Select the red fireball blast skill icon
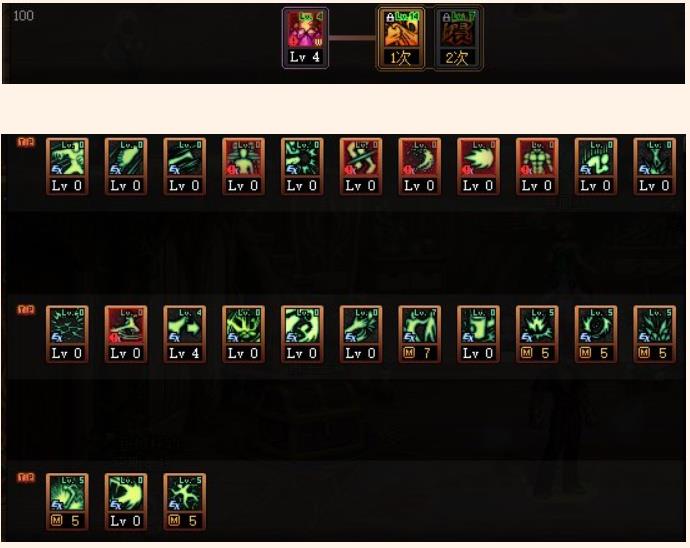Screen dimensions: 690x548 coord(478,166)
